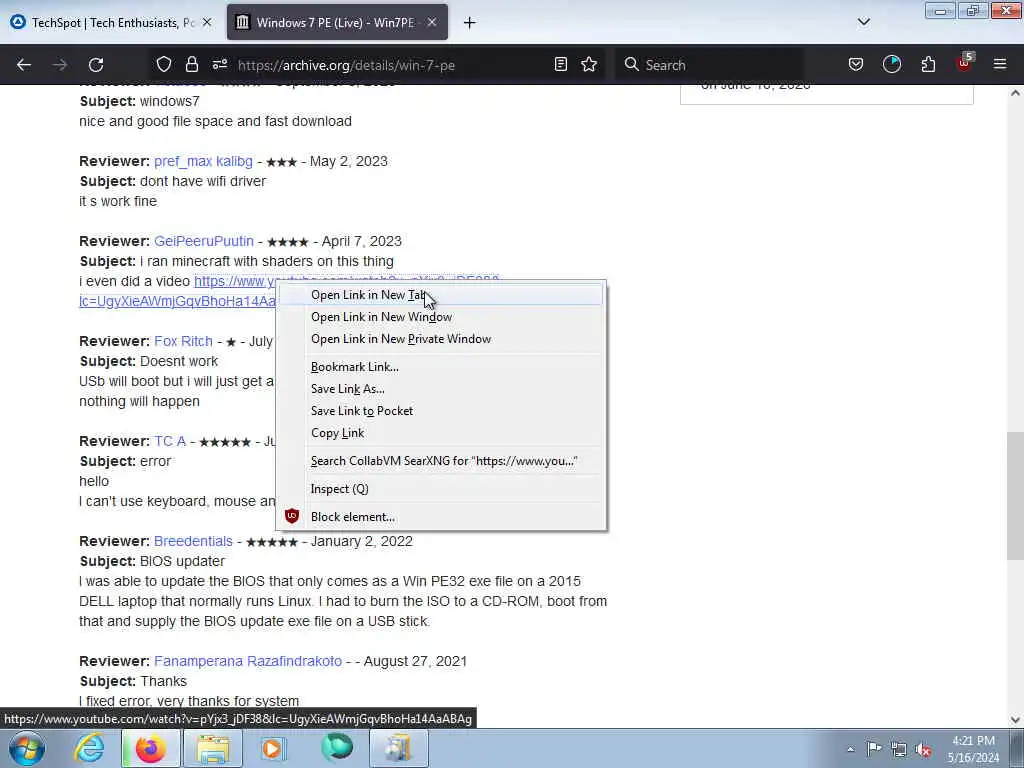The height and width of the screenshot is (768, 1024).
Task: Open network tray icon
Action: 899,749
